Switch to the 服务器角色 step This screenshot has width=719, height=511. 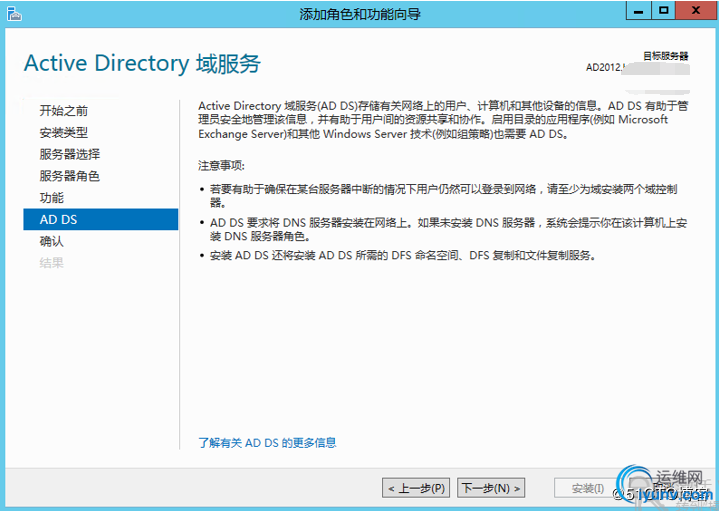(69, 176)
